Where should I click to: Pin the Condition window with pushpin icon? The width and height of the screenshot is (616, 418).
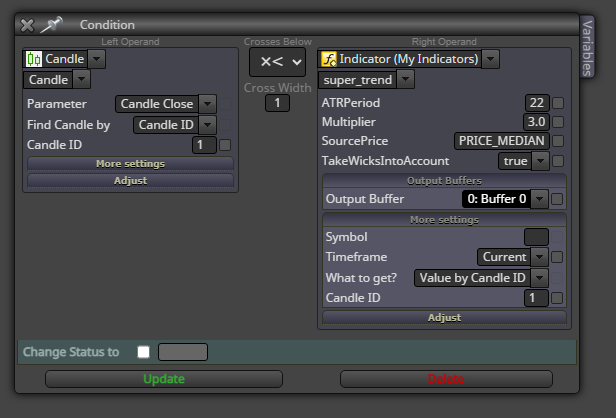click(52, 24)
